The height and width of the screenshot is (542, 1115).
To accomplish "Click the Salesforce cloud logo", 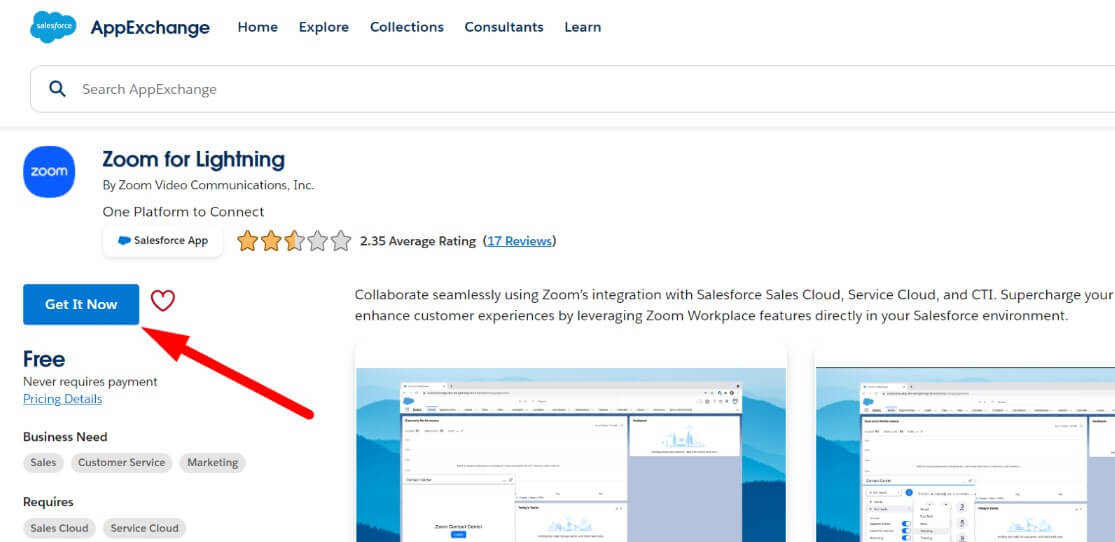I will coord(53,27).
